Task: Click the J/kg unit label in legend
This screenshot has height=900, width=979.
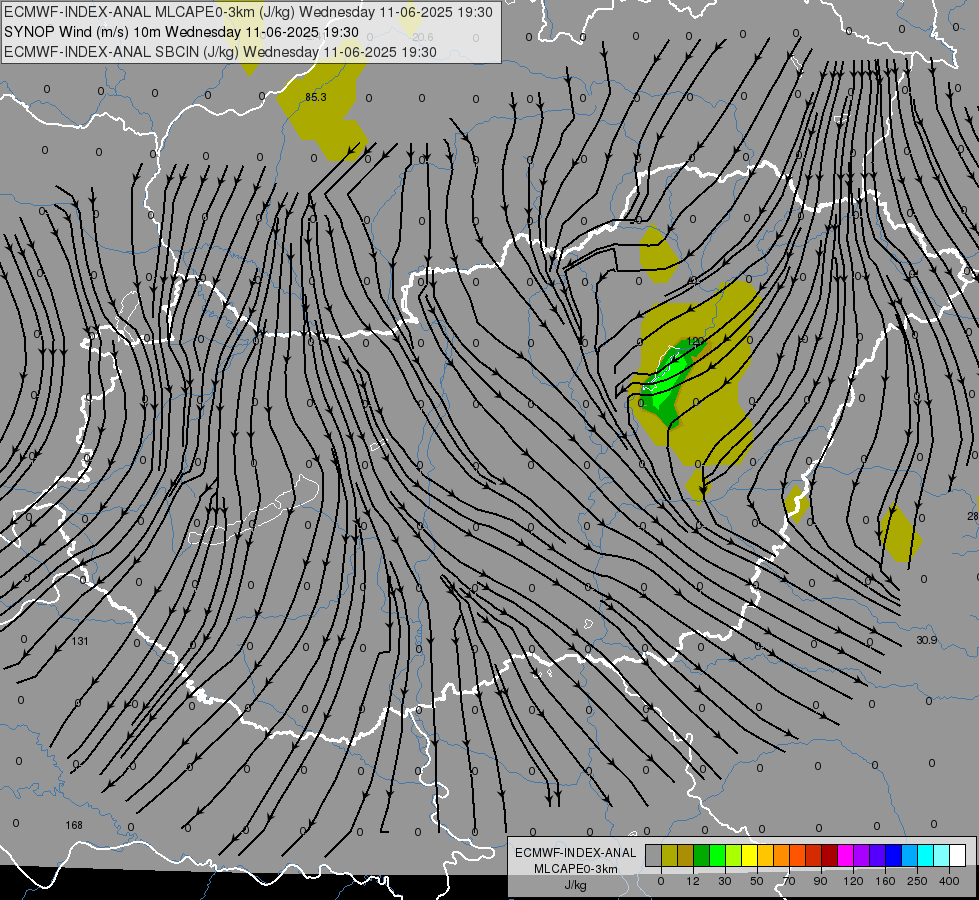Action: (576, 885)
